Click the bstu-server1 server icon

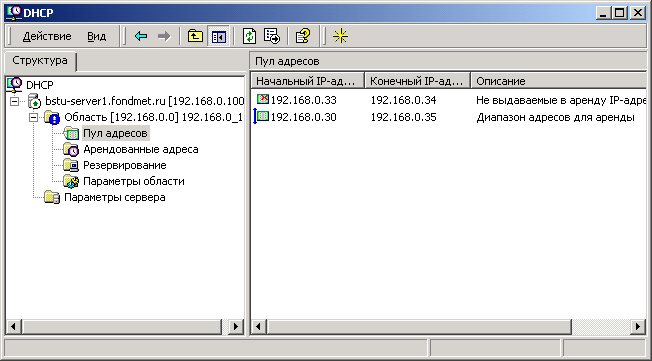[x=34, y=101]
